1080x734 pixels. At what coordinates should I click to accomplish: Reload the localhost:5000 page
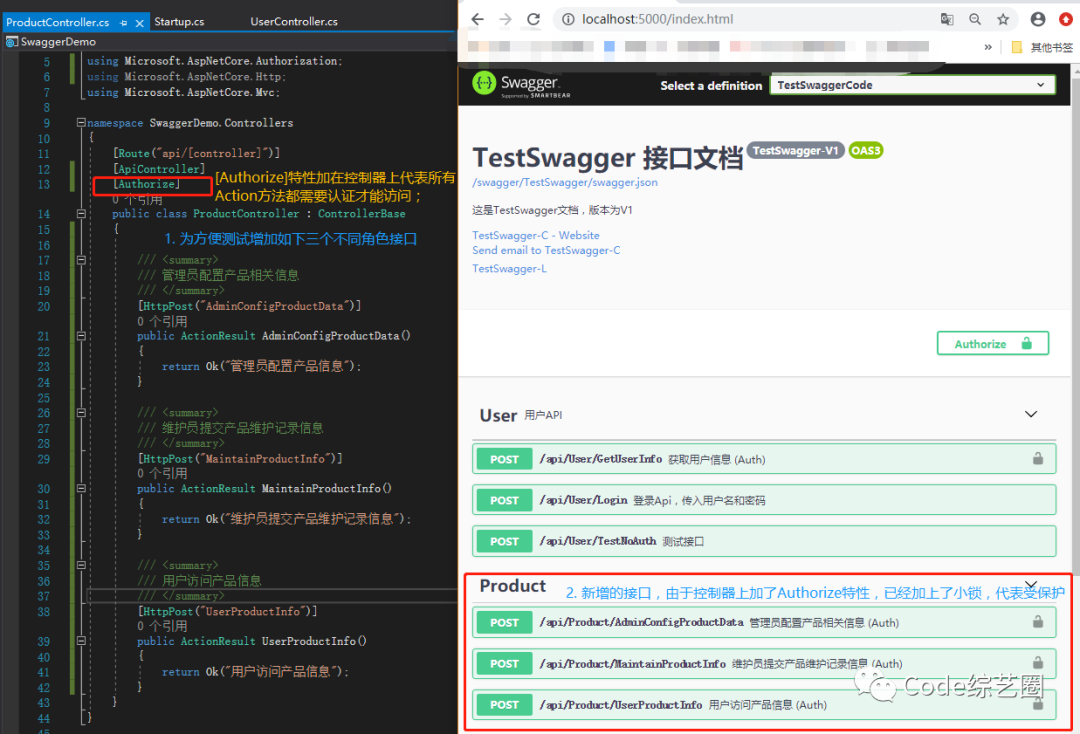tap(533, 19)
